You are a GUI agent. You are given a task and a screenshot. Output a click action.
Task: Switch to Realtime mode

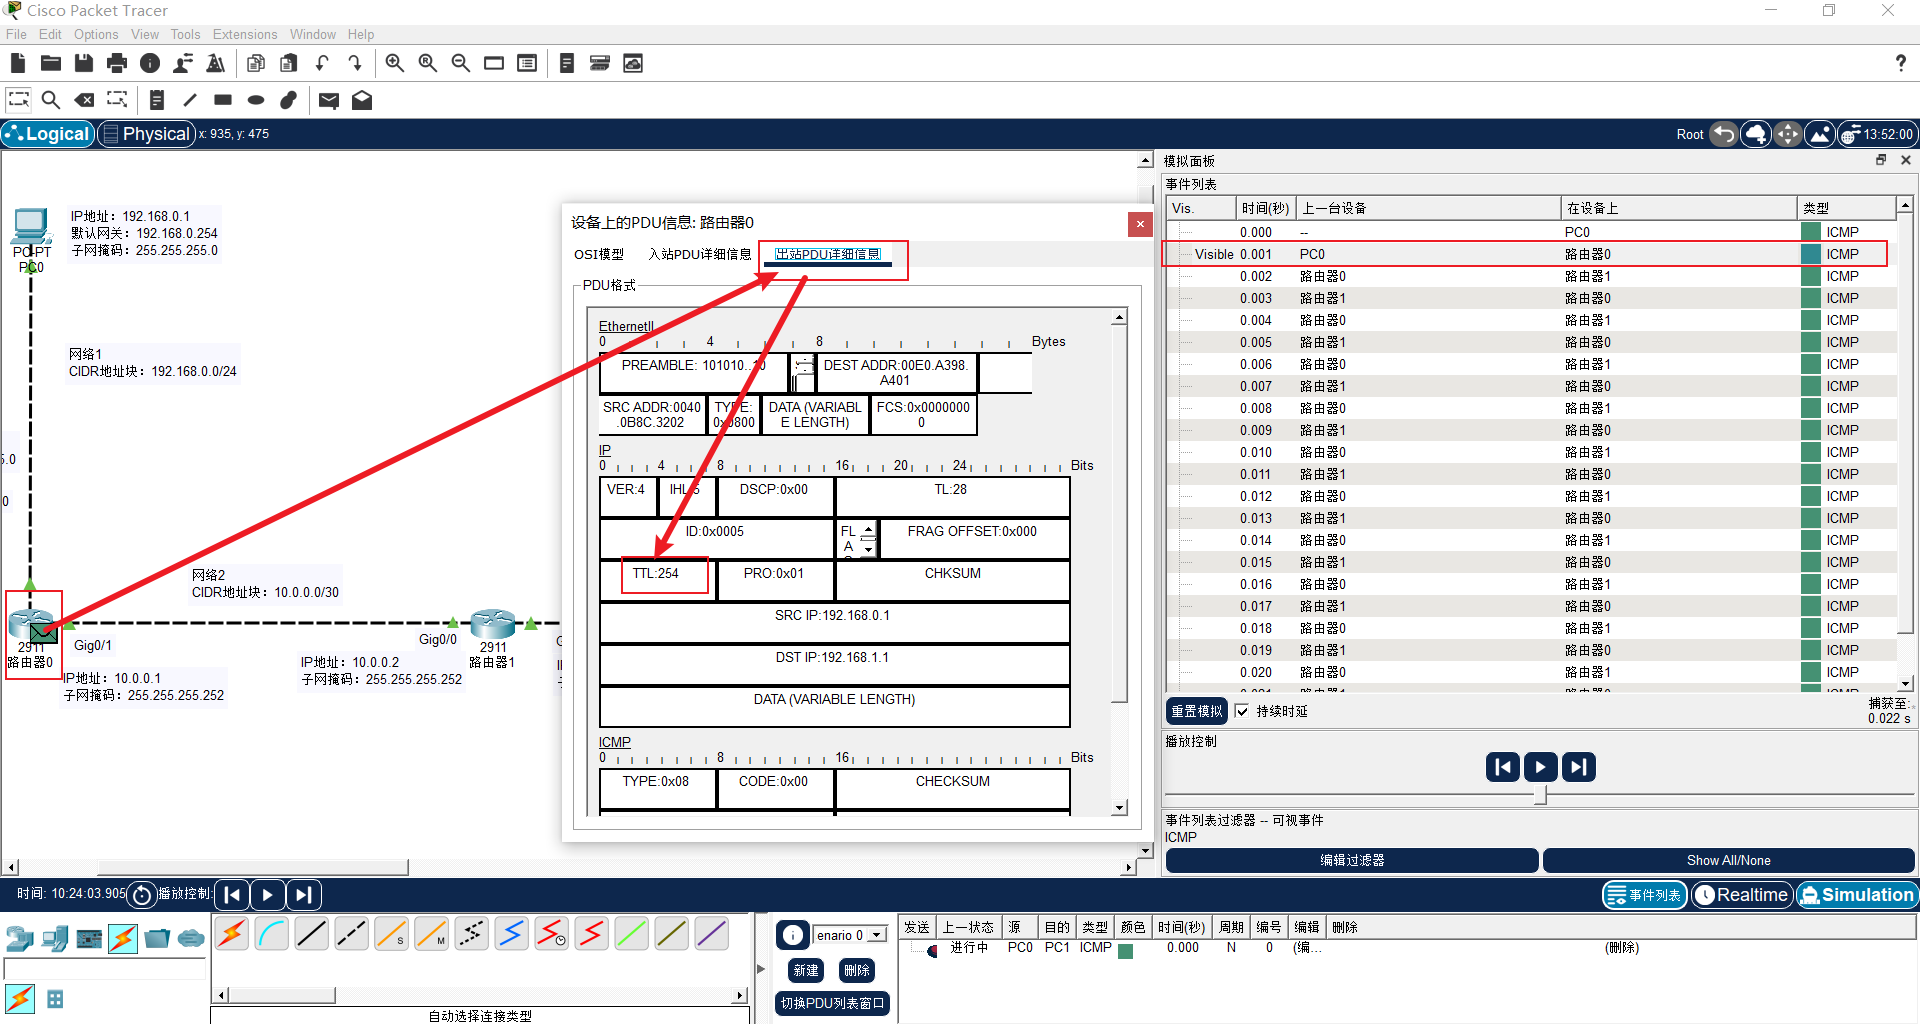1742,895
